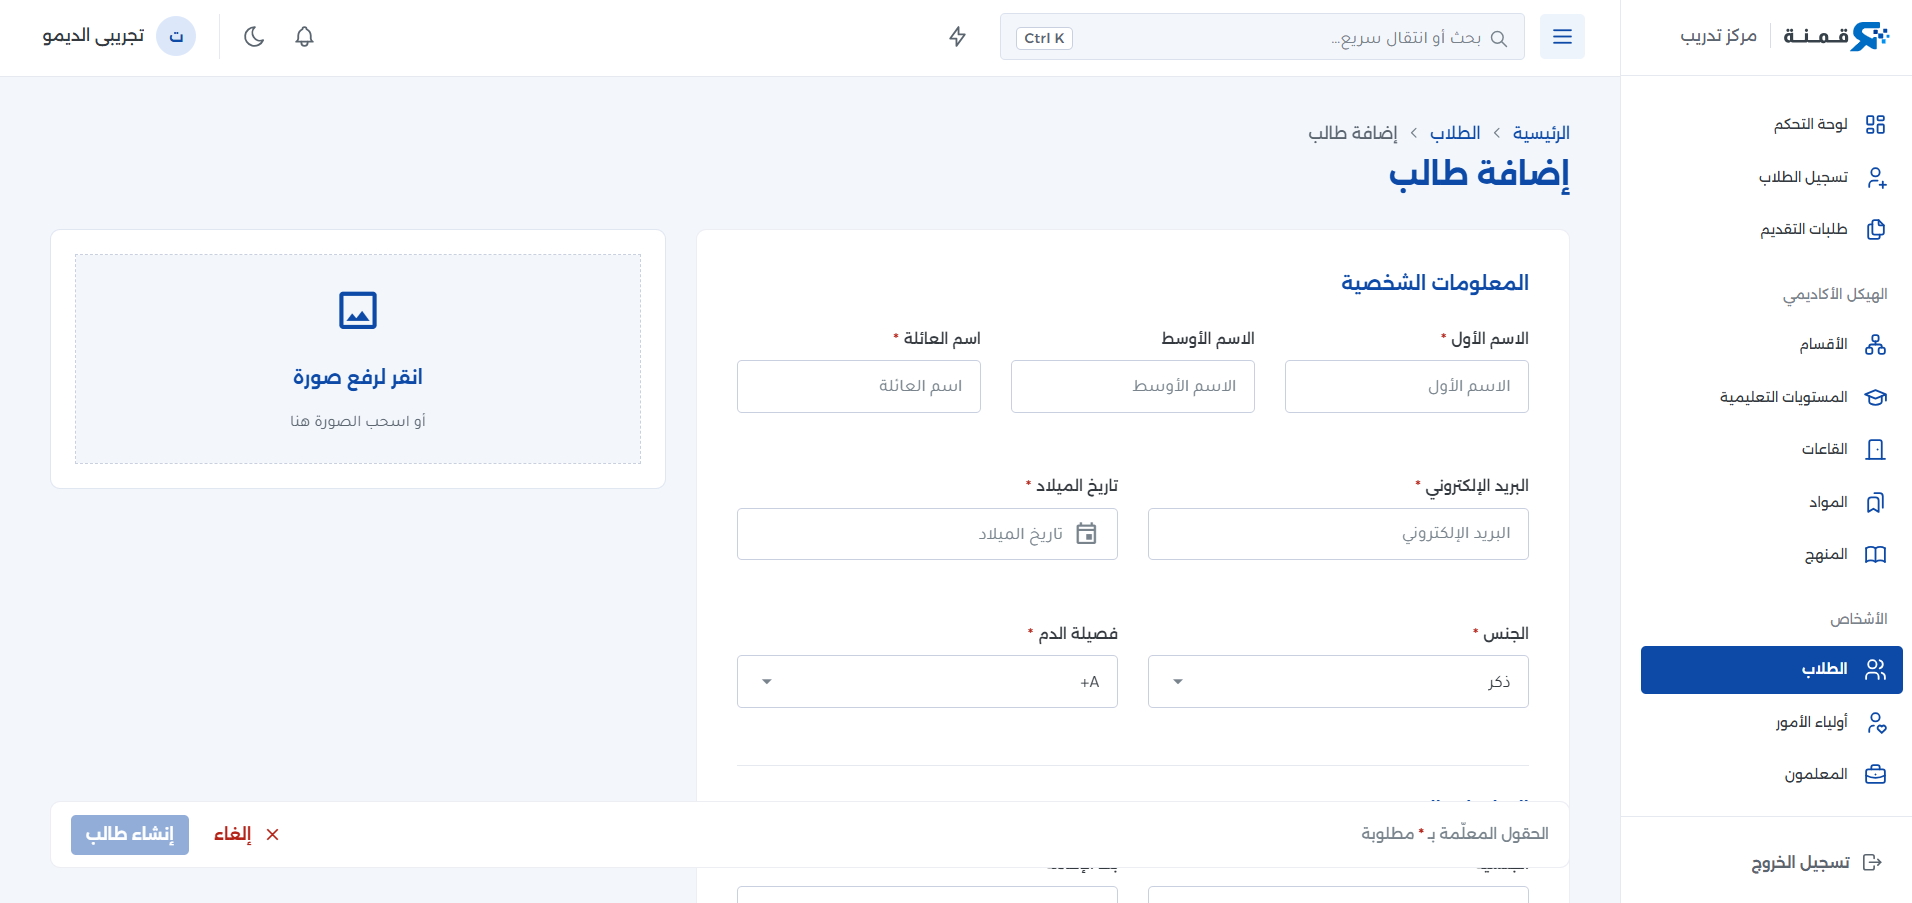Click the image upload icon
1912x903 pixels.
tap(358, 310)
